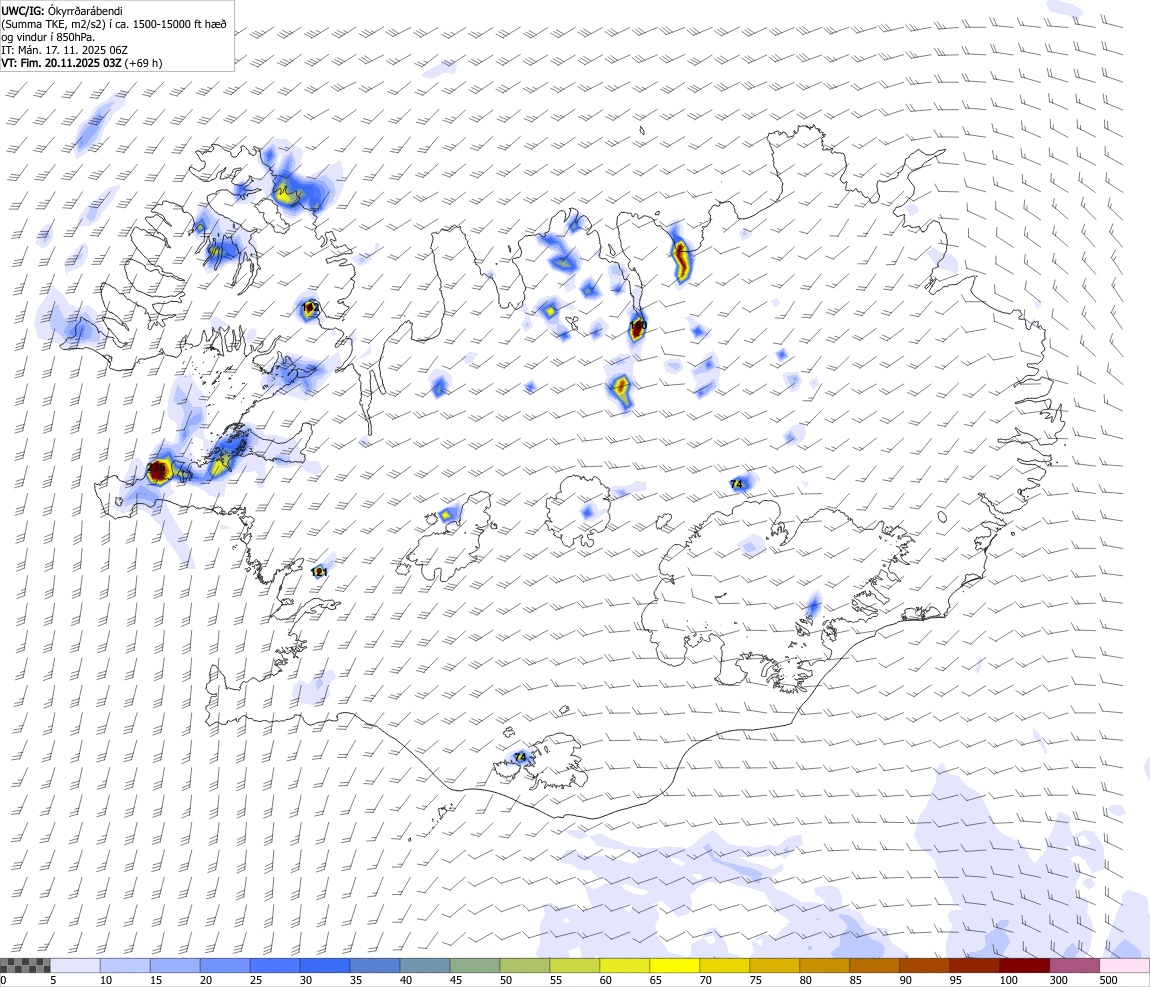Click the legend tick label "45"
The width and height of the screenshot is (1150, 987).
click(x=456, y=980)
